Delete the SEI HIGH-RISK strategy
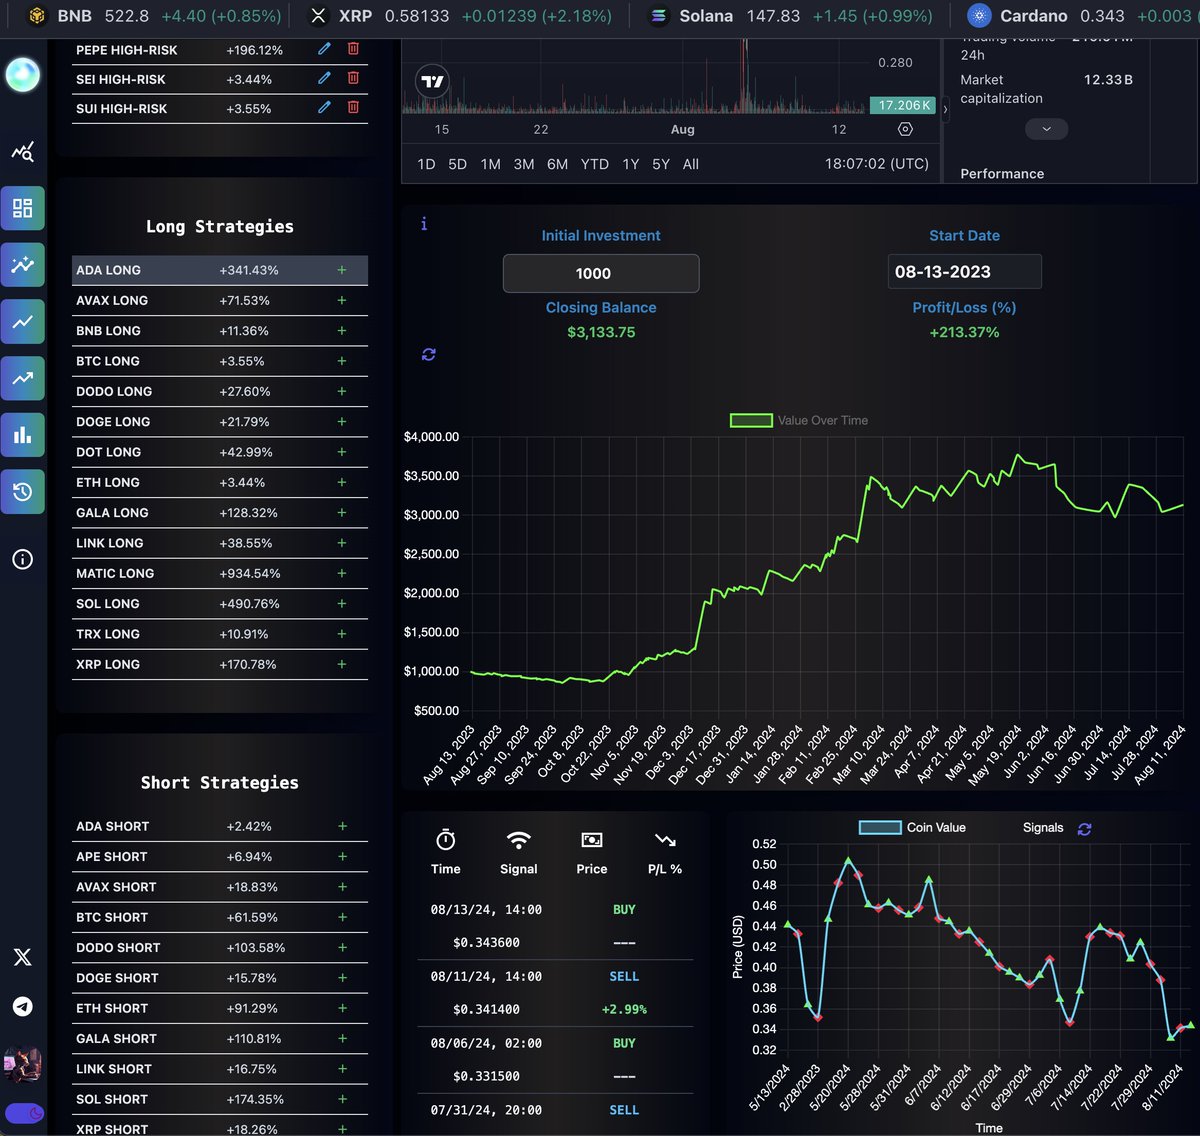The image size is (1200, 1136). tap(353, 78)
